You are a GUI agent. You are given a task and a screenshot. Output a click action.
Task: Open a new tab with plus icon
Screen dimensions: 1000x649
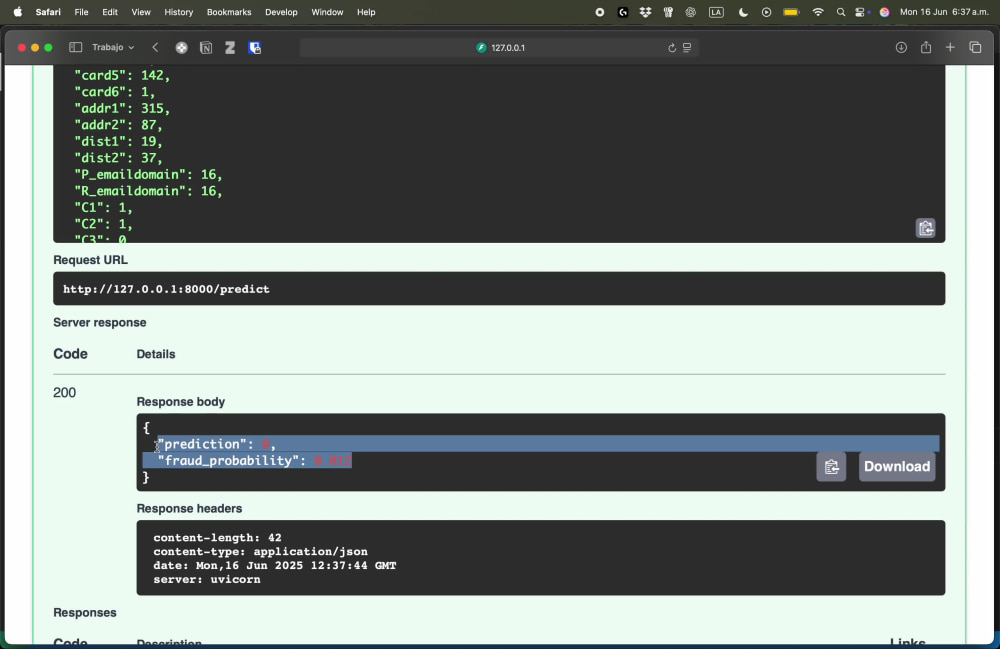coord(950,47)
